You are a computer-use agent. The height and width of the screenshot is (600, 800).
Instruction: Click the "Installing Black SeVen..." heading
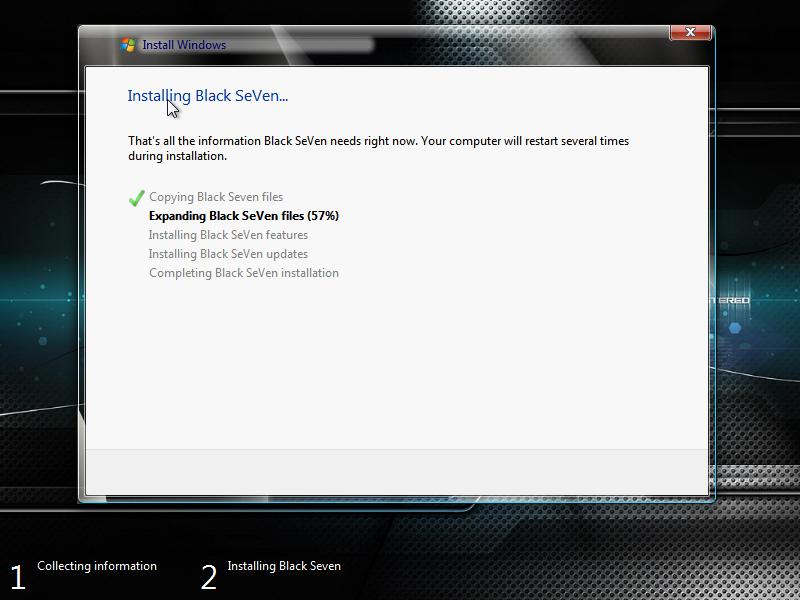pyautogui.click(x=208, y=96)
